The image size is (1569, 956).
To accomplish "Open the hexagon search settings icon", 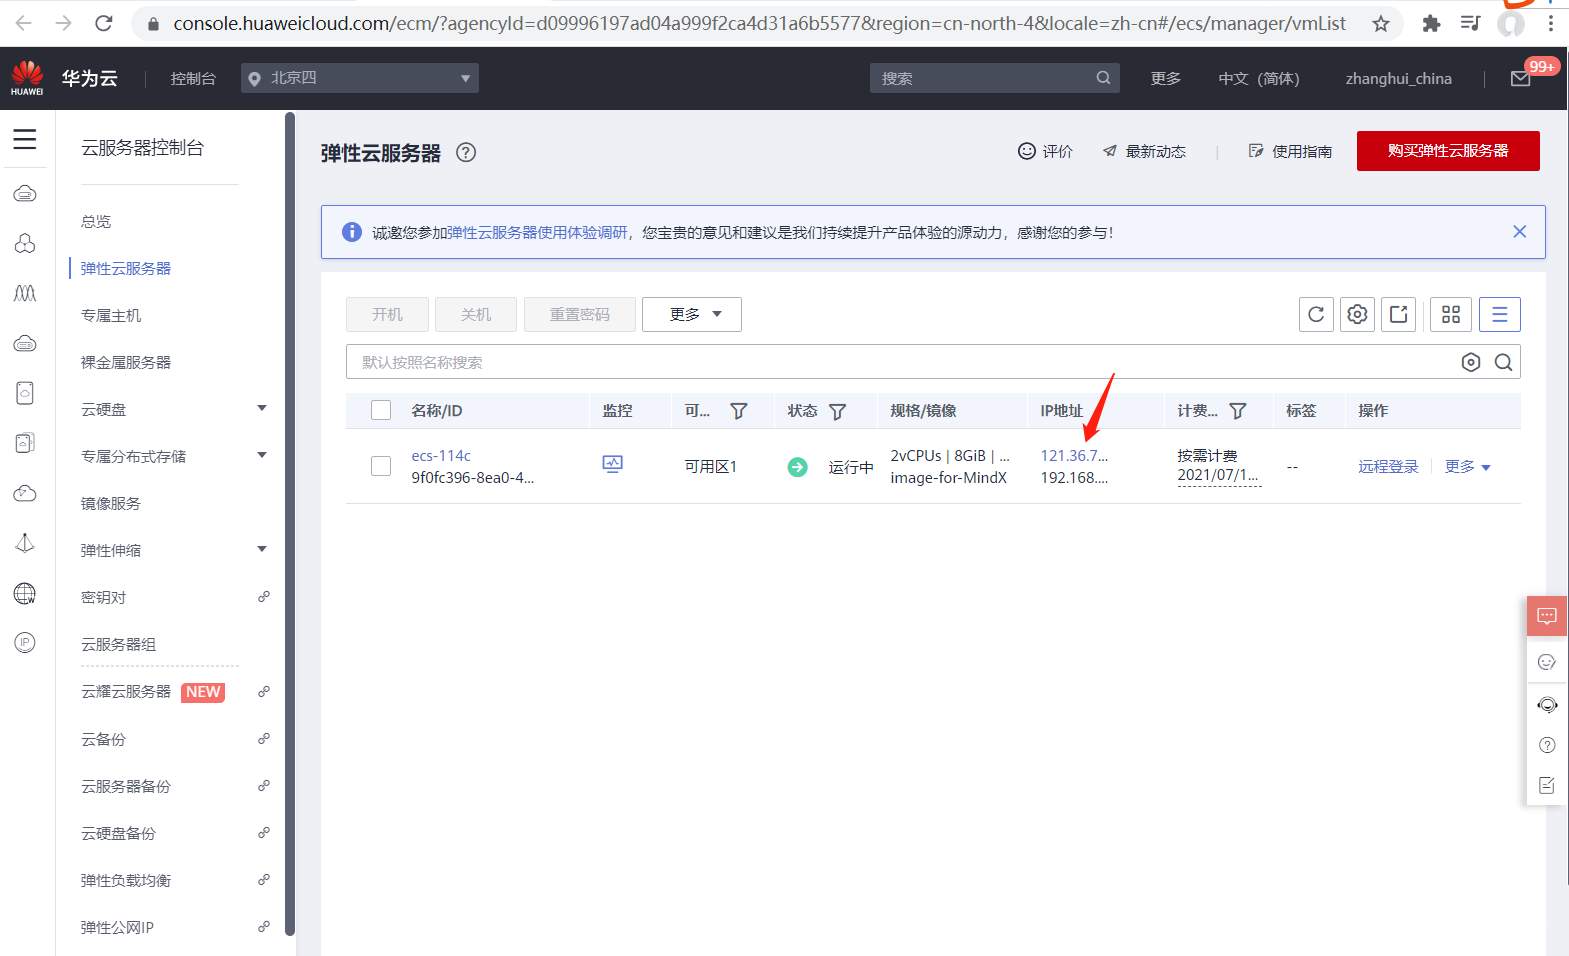I will tap(1471, 362).
